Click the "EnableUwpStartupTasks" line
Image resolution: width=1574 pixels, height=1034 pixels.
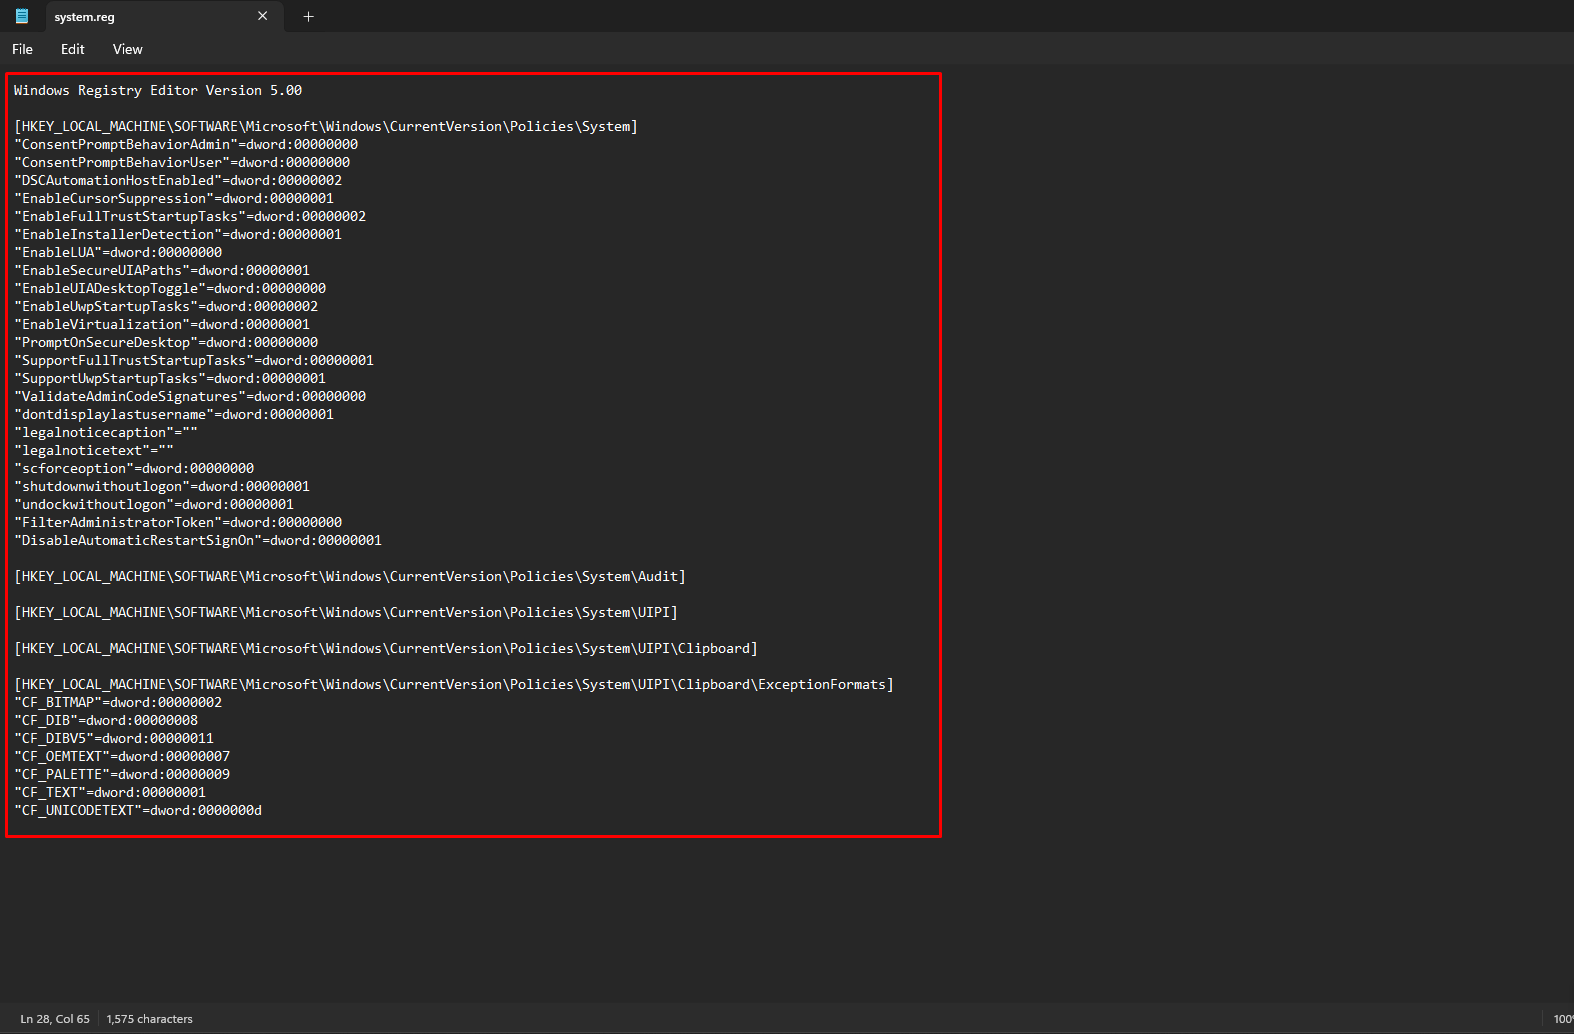(x=166, y=306)
